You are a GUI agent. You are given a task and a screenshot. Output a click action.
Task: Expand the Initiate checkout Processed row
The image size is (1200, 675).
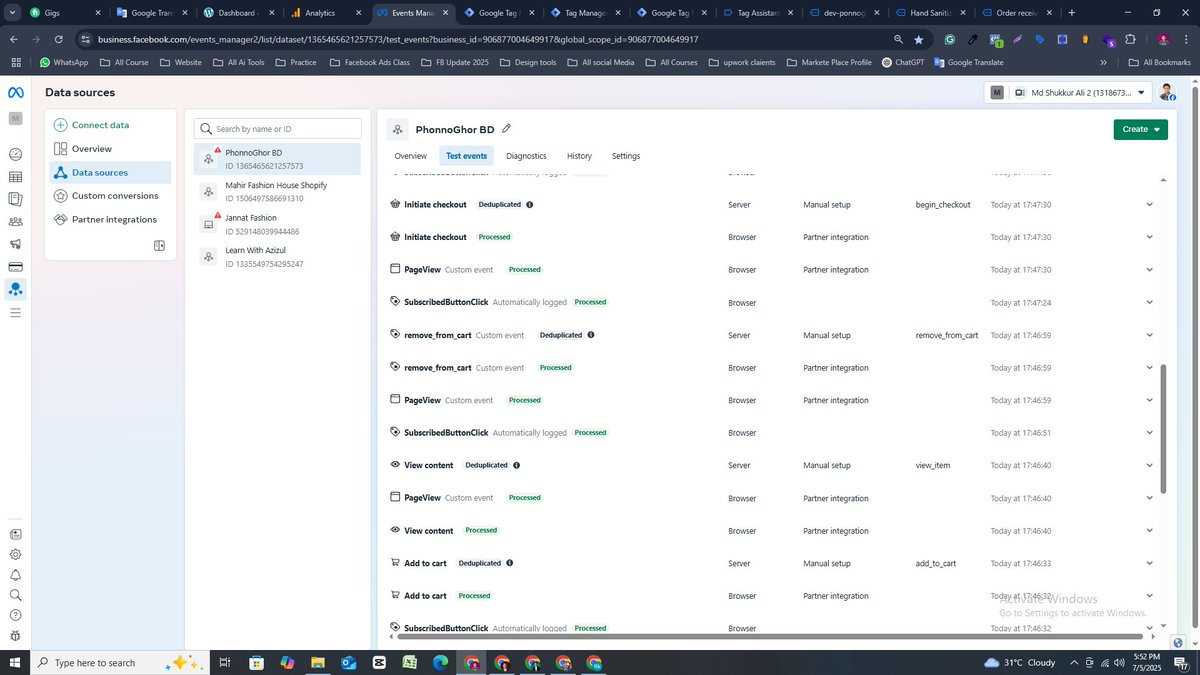point(1149,237)
